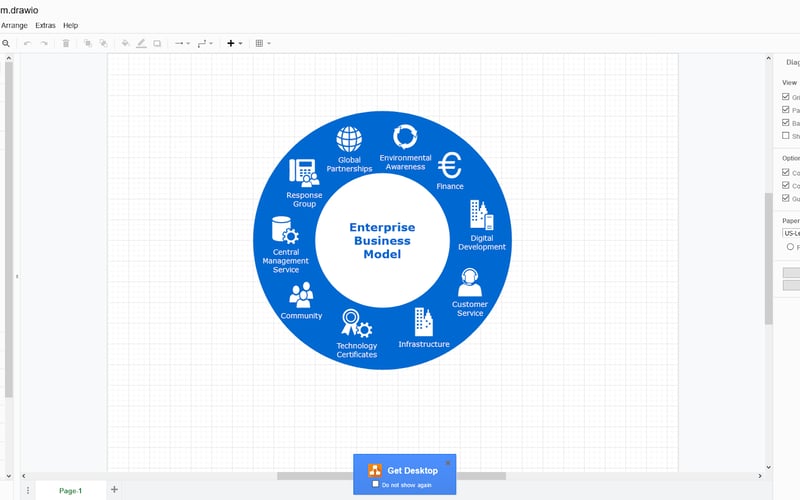Image resolution: width=800 pixels, height=500 pixels.
Task: Toggle the Grid checkbox in View section
Action: click(x=786, y=97)
